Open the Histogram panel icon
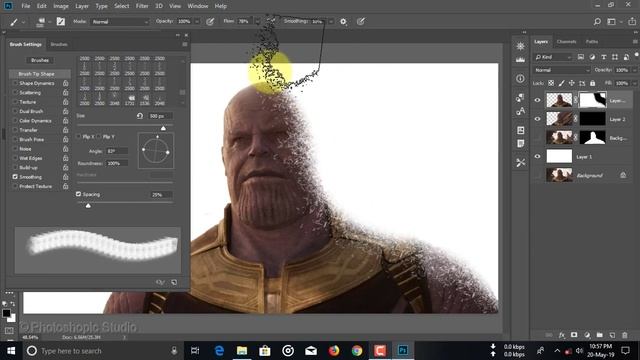 [x=520, y=60]
